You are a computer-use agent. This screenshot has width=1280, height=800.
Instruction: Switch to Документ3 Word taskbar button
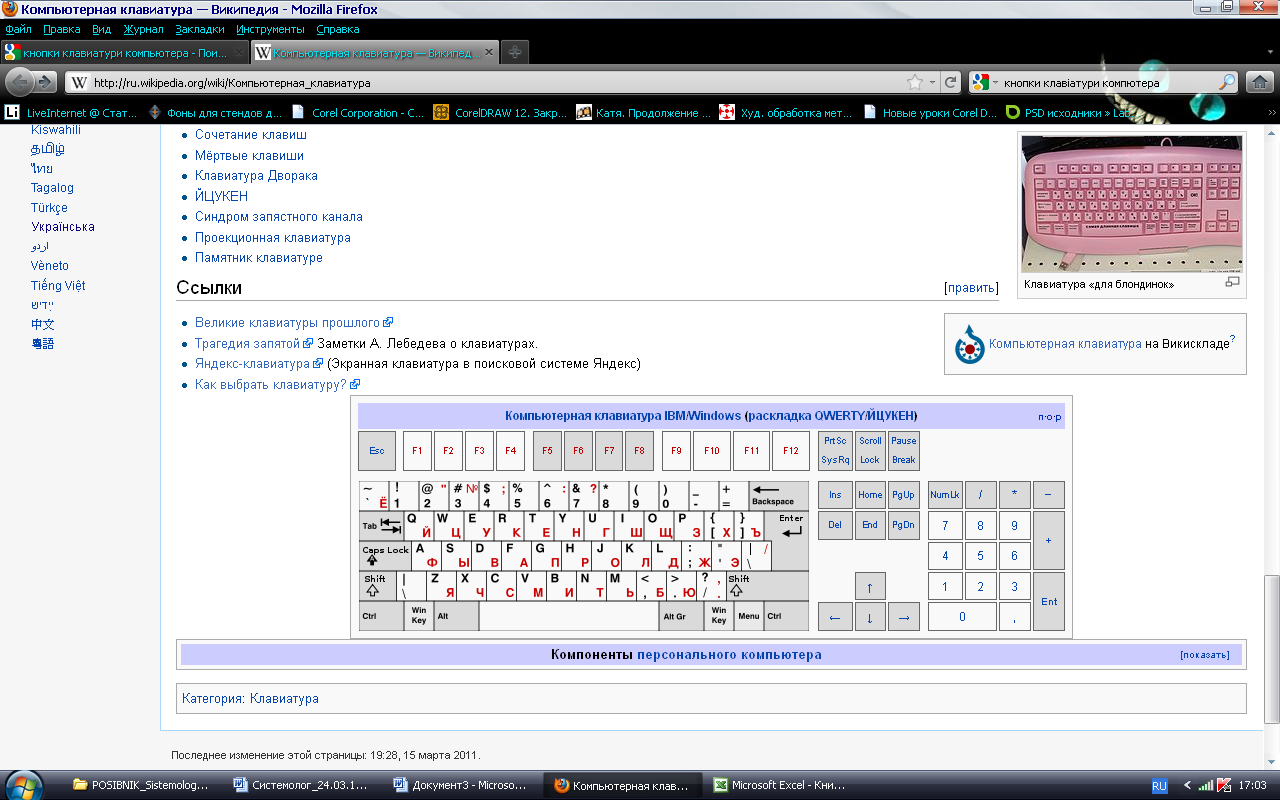(462, 785)
